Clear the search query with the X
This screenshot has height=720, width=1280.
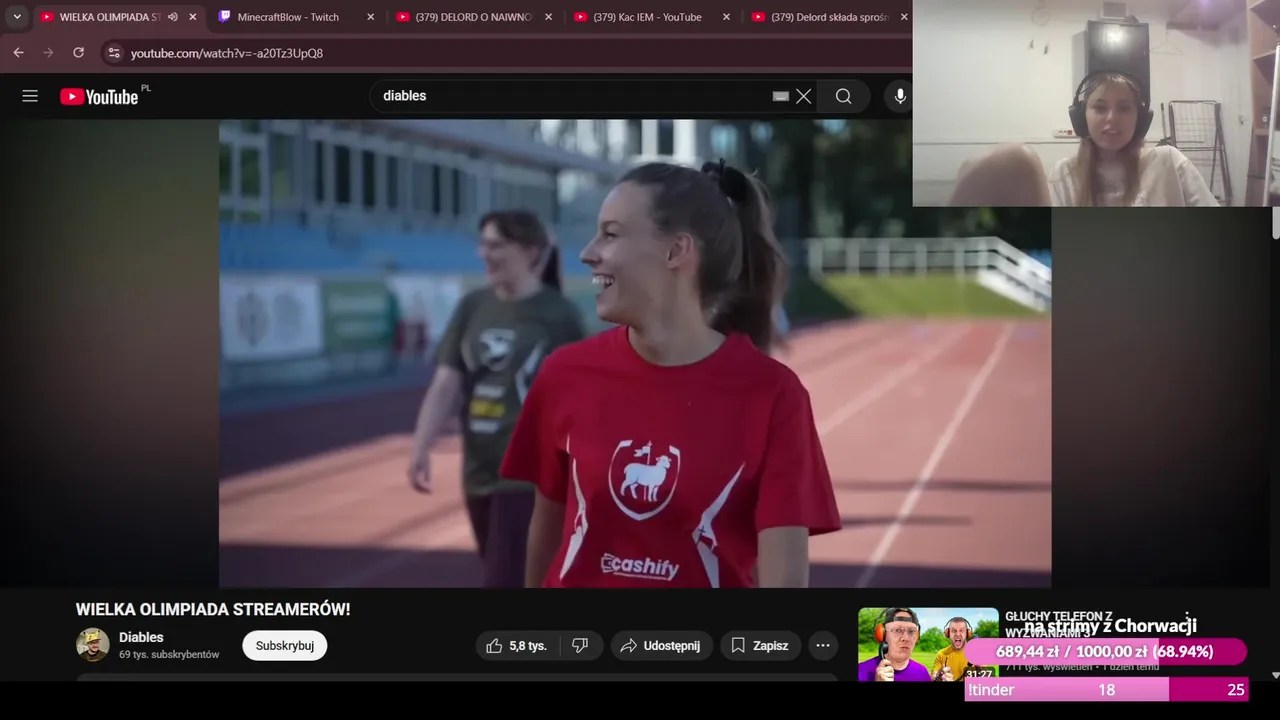click(803, 96)
